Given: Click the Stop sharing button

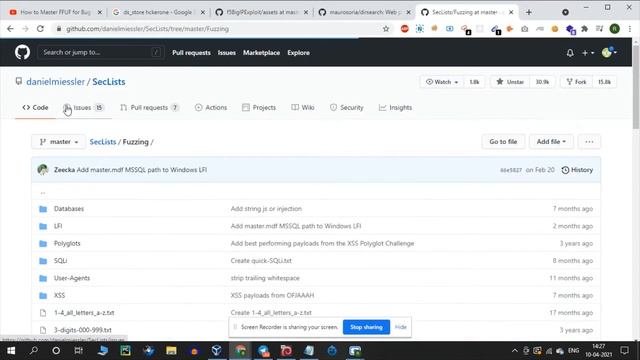Looking at the screenshot, I should pos(366,327).
